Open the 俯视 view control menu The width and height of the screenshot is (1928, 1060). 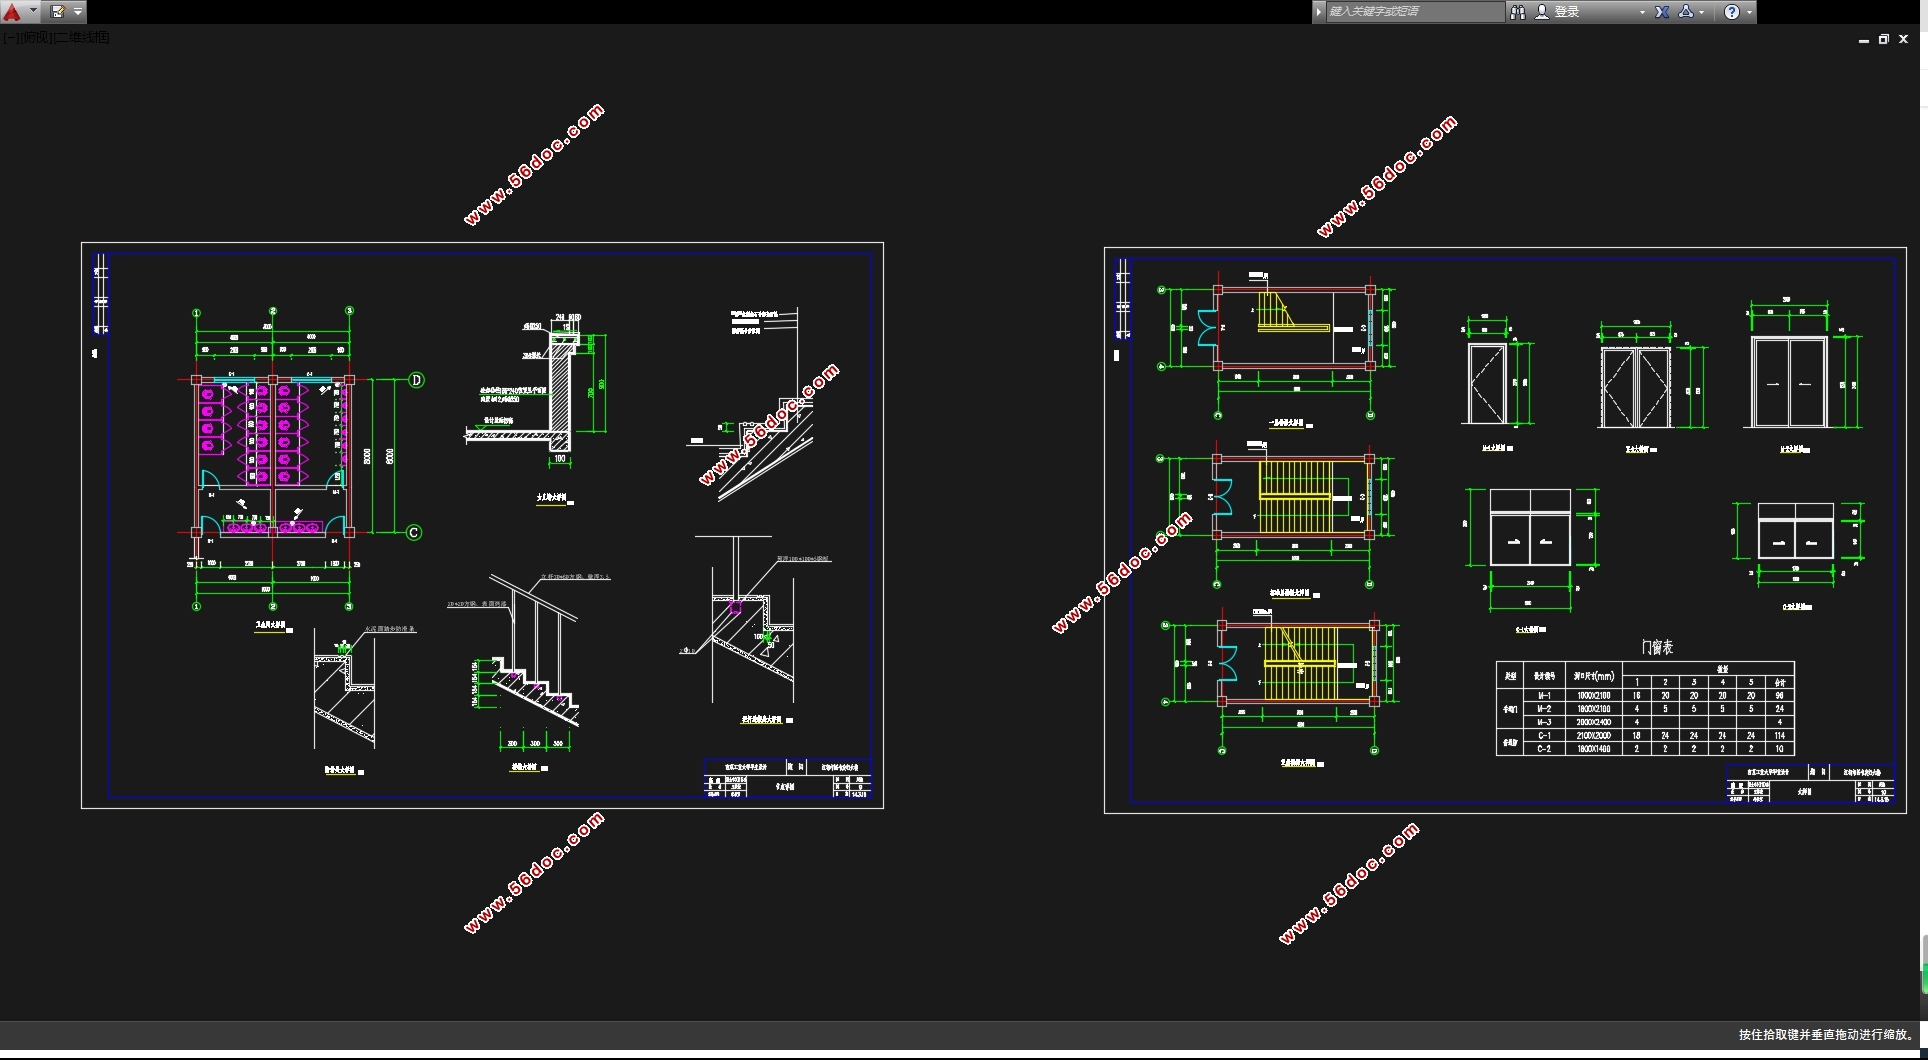(36, 38)
